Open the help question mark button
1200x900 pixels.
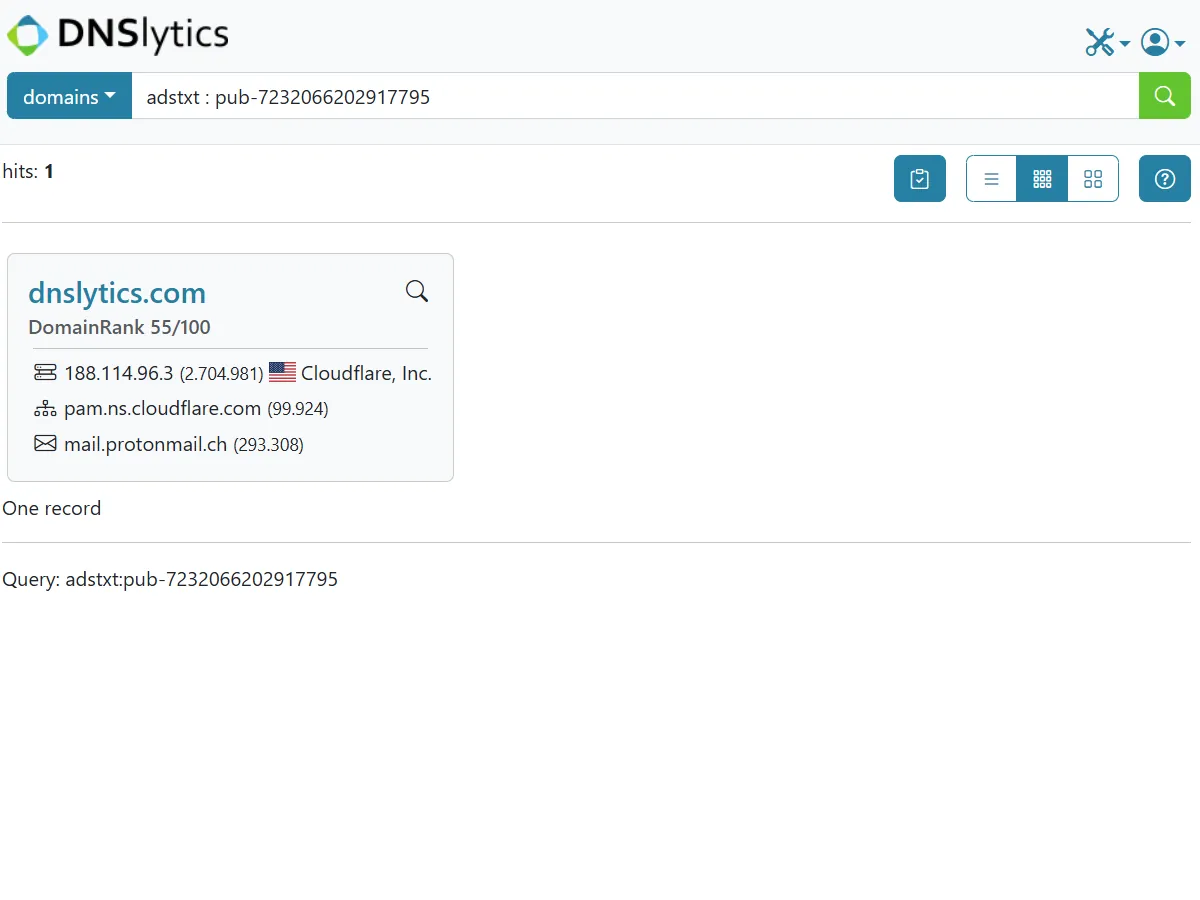(1165, 179)
